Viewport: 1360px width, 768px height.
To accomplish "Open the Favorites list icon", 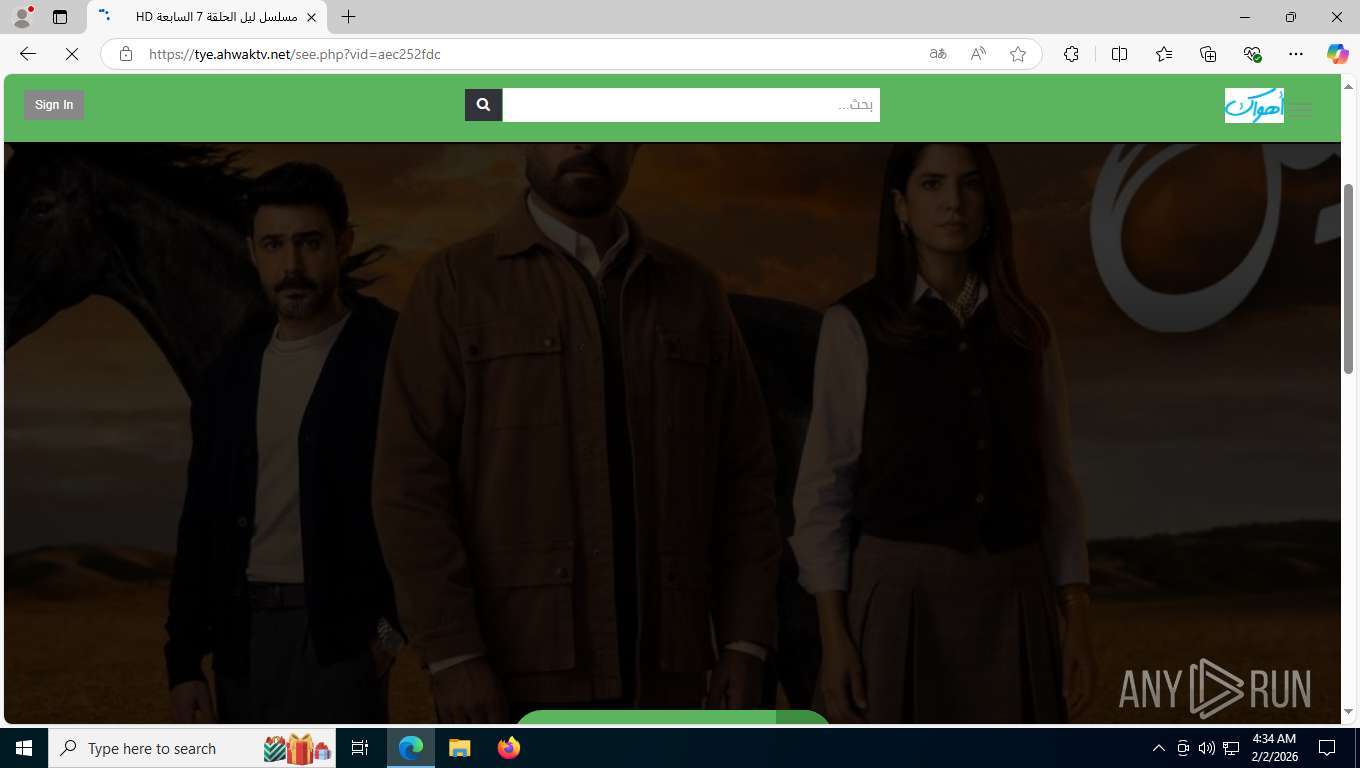I will point(1164,54).
